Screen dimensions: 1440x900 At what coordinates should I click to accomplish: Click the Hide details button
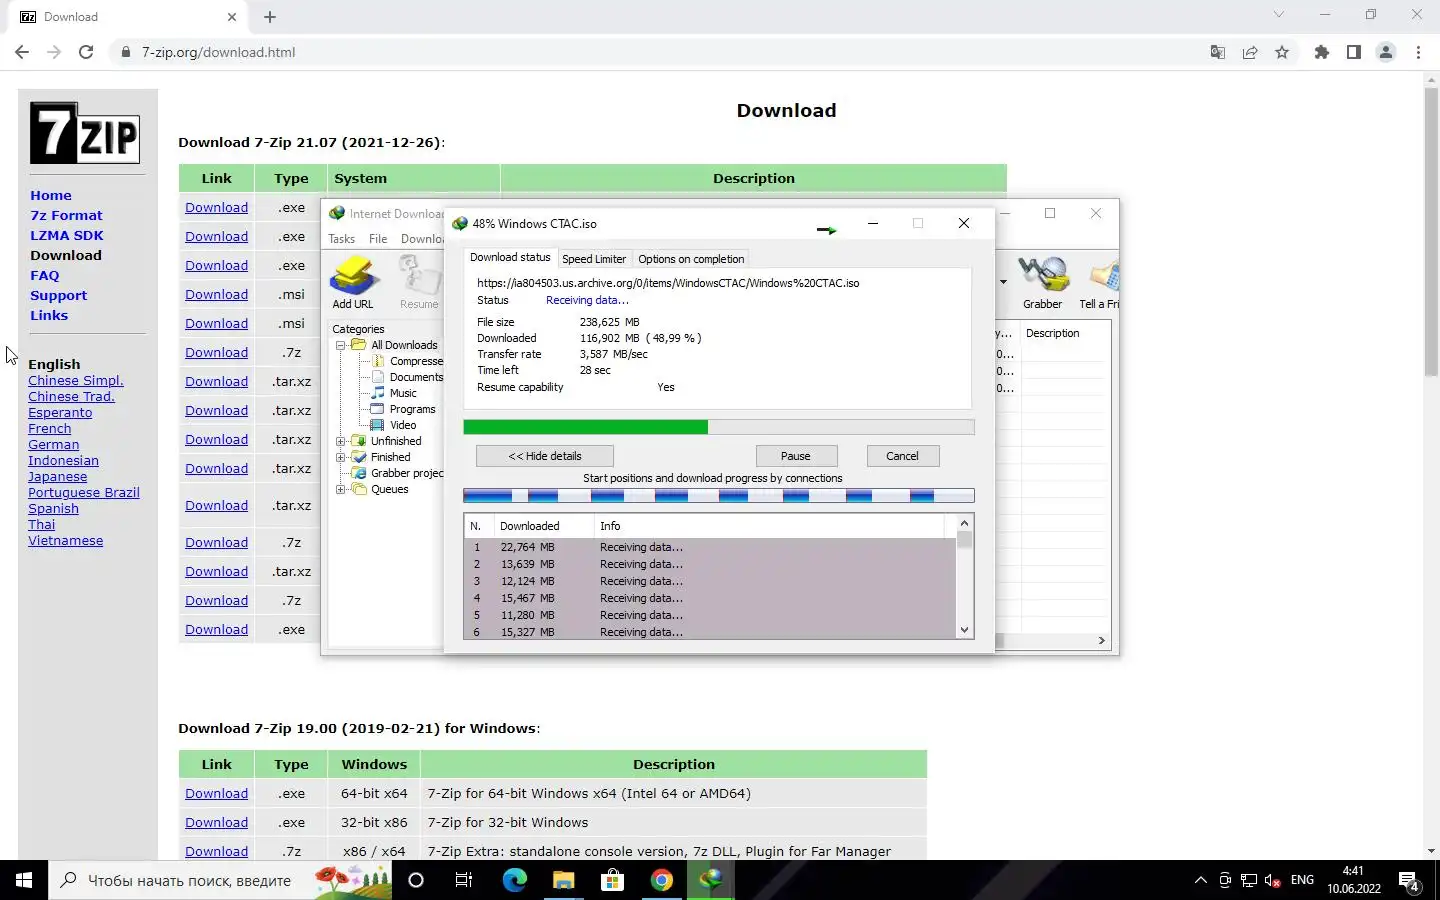545,456
